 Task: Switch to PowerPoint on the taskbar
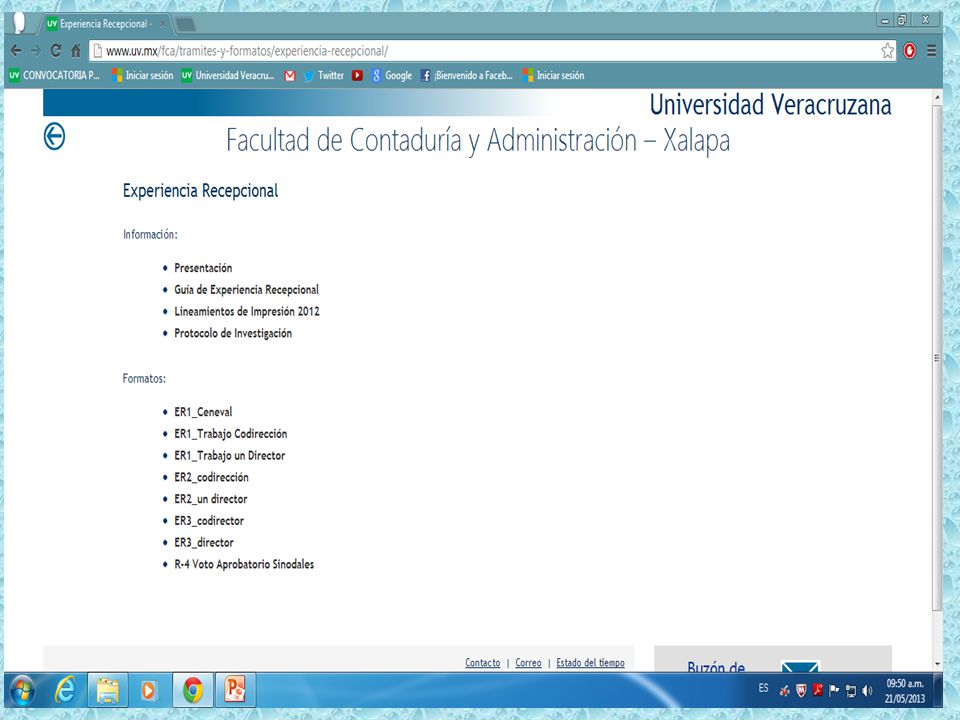tap(235, 691)
